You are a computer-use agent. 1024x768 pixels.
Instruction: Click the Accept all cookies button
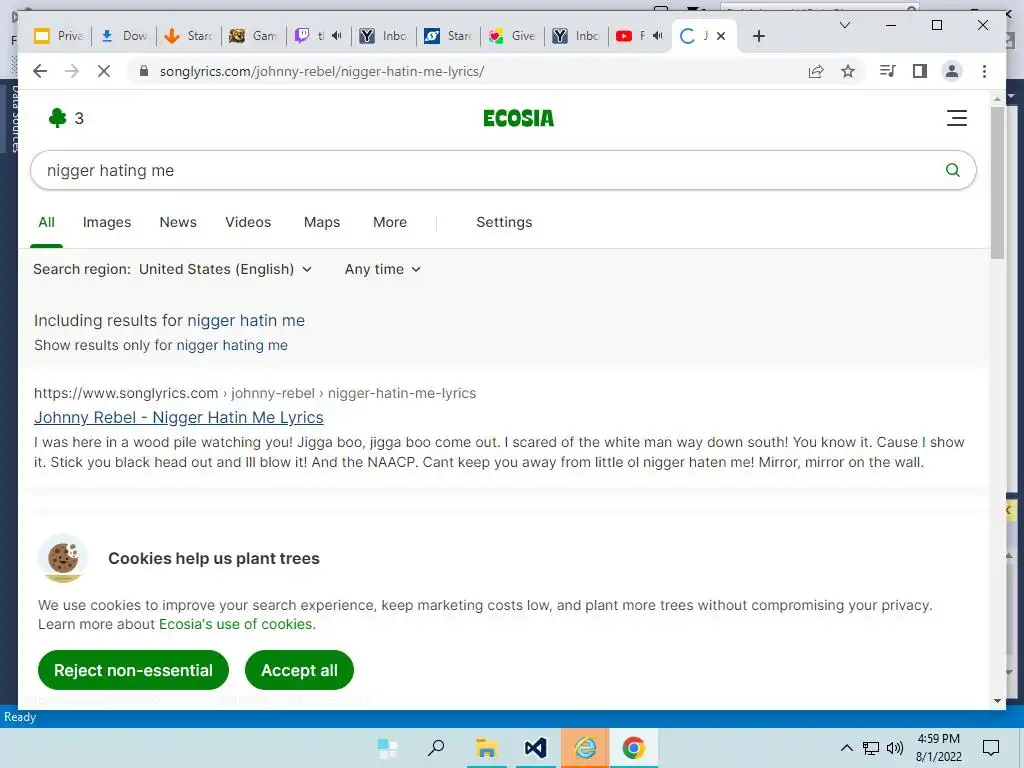[299, 670]
